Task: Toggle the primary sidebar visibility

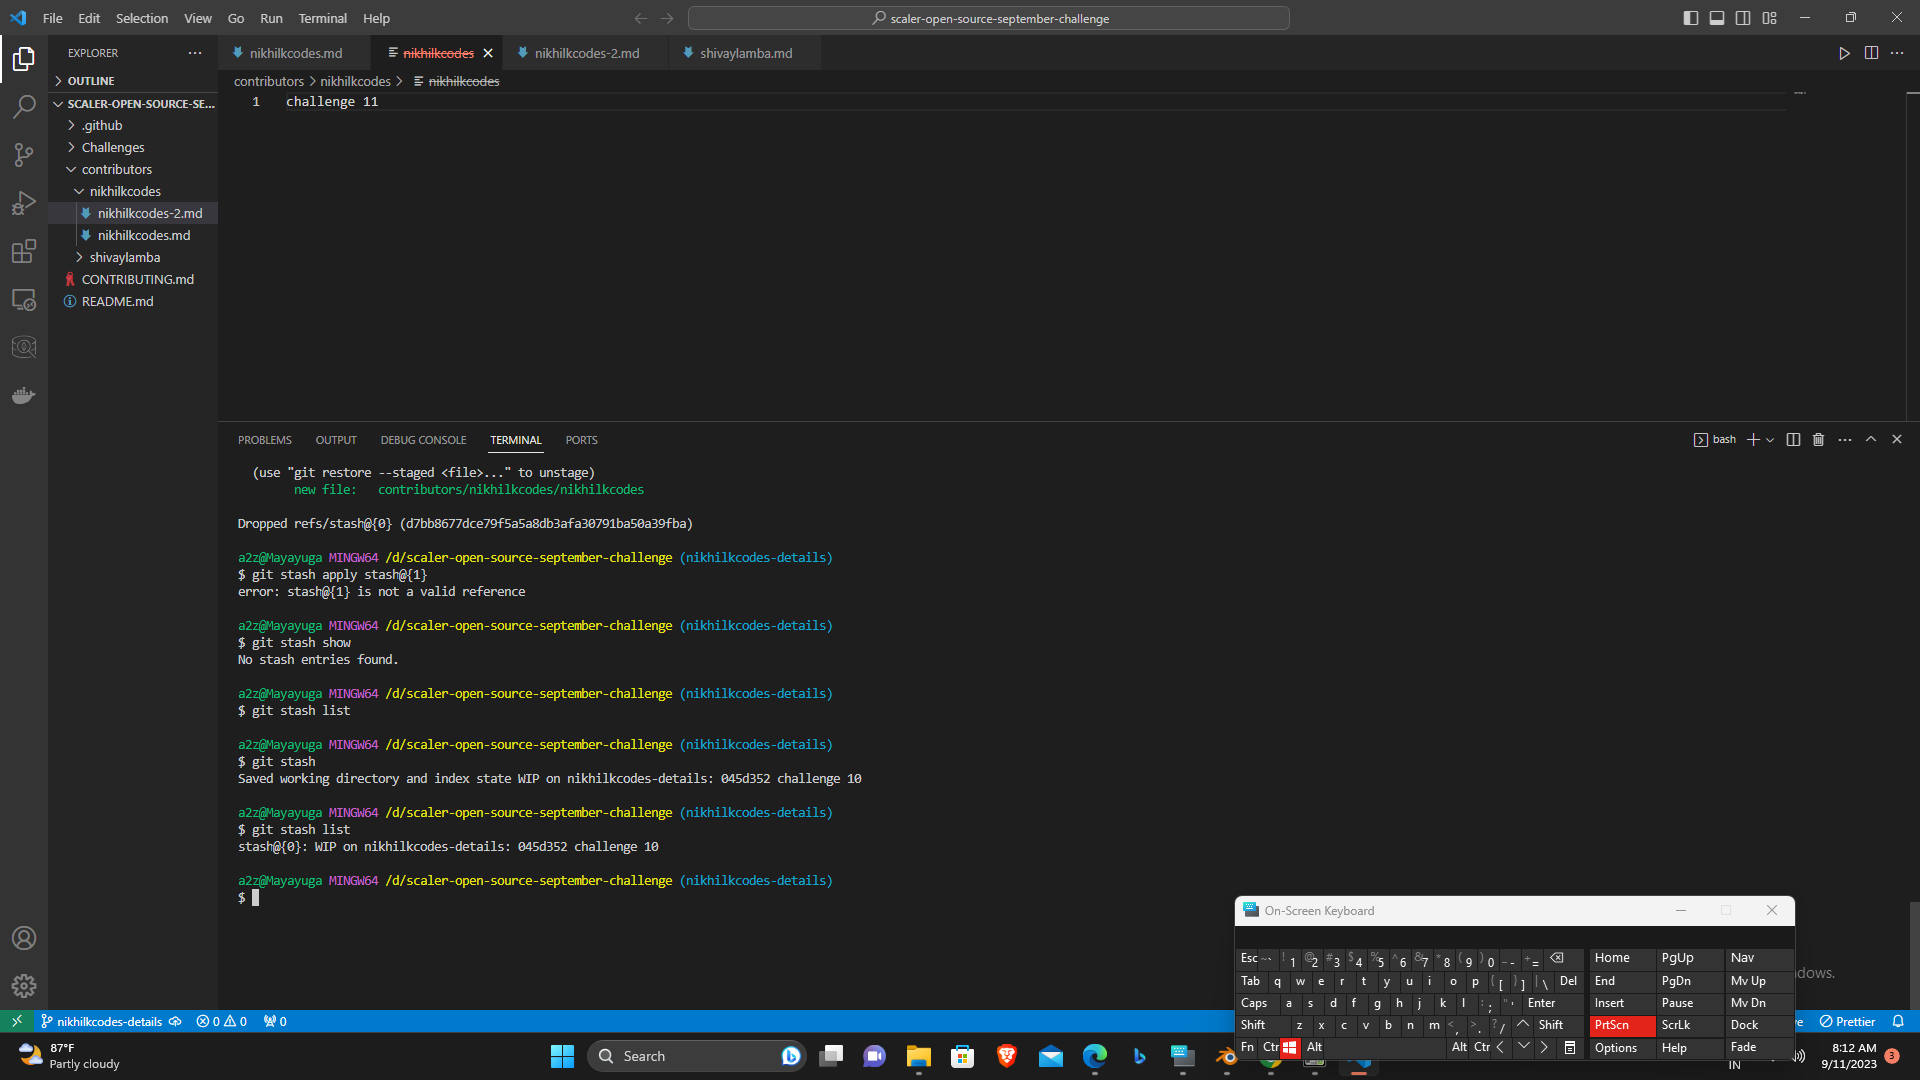Action: point(1689,17)
